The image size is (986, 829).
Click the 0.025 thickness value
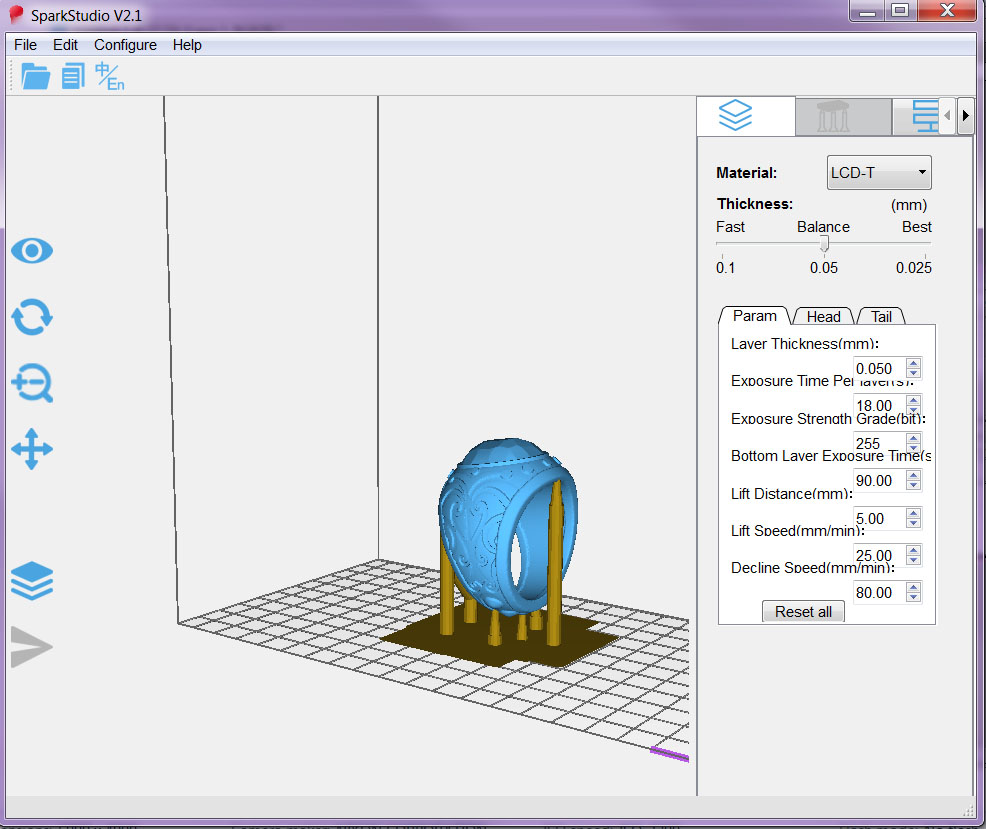point(914,267)
